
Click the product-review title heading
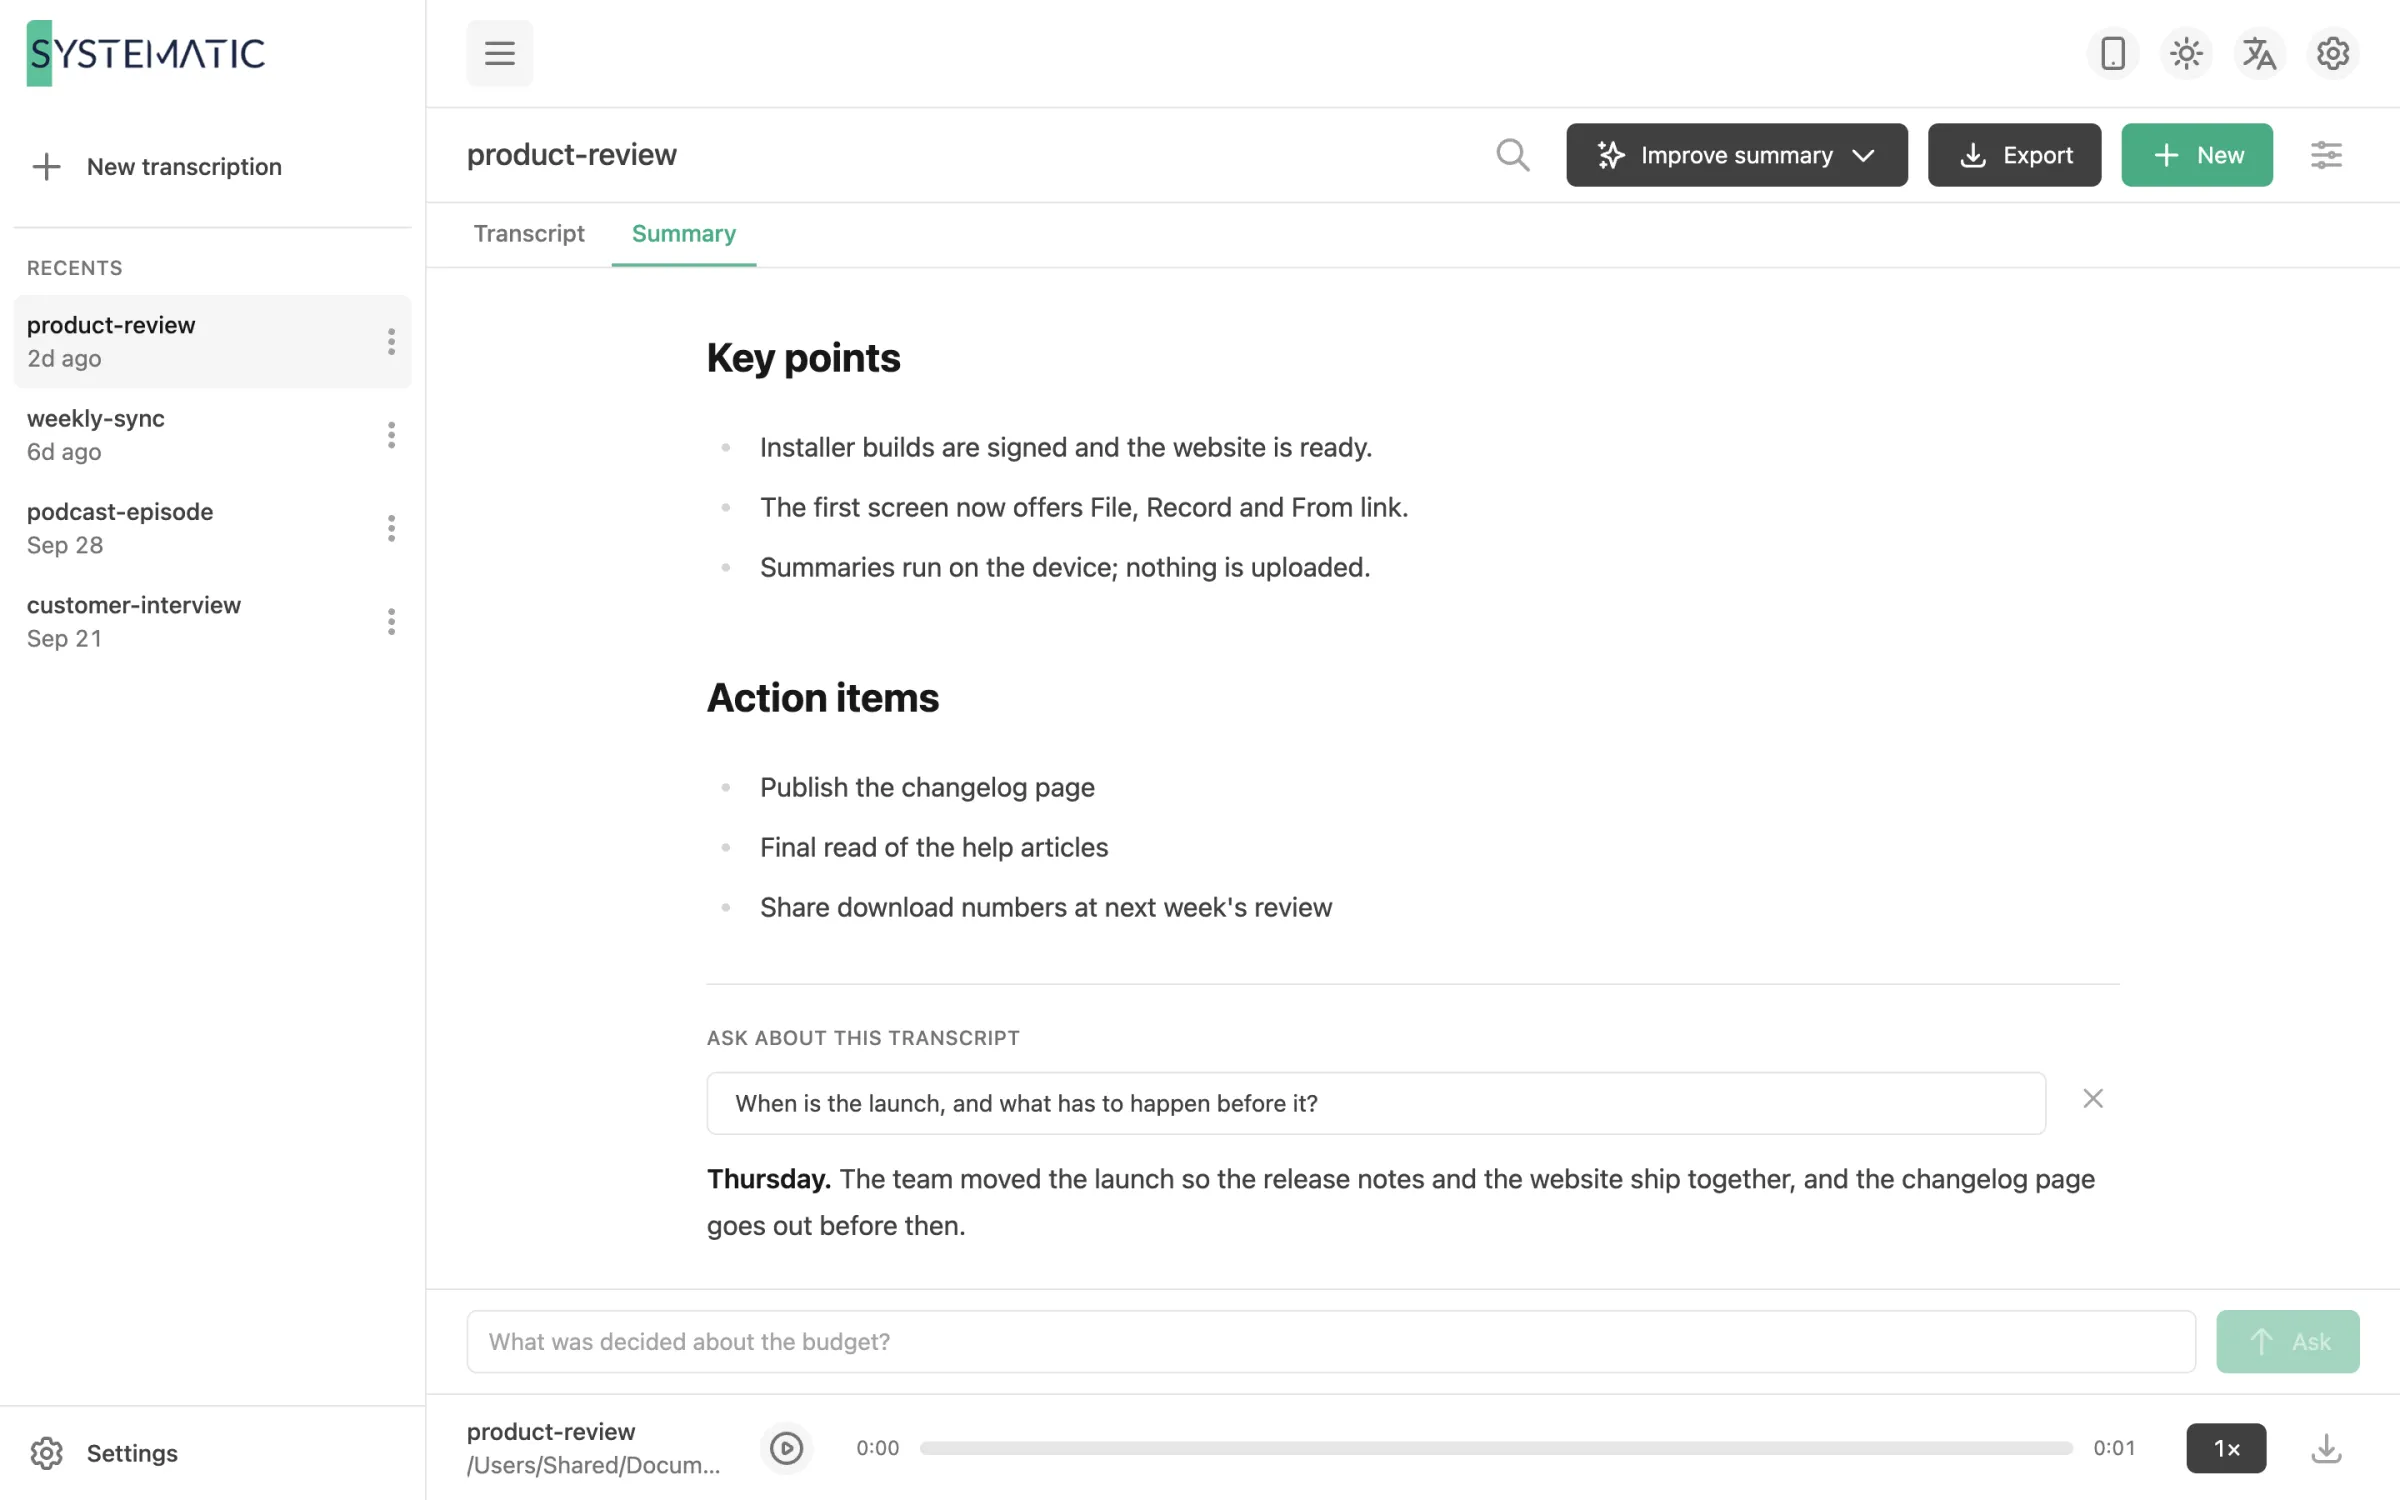coord(571,155)
